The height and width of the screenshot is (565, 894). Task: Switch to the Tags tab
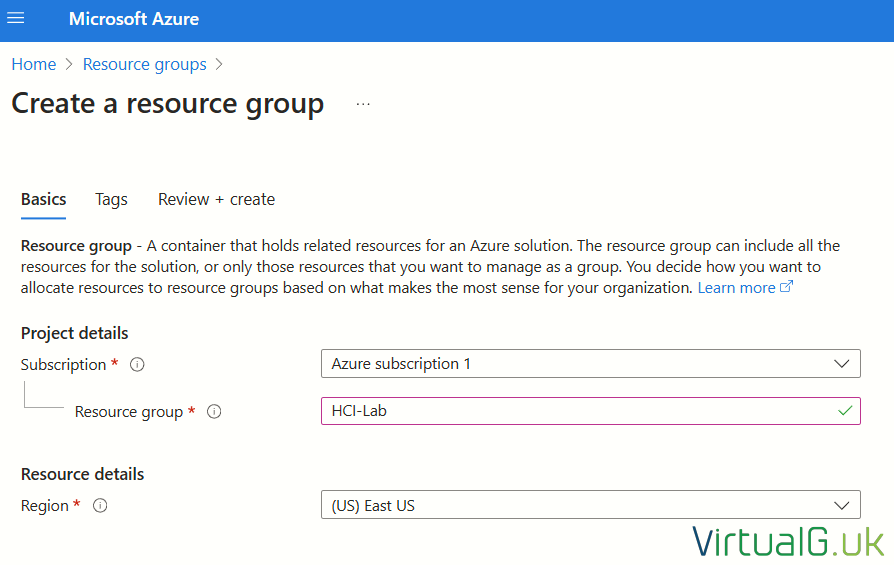click(x=111, y=200)
